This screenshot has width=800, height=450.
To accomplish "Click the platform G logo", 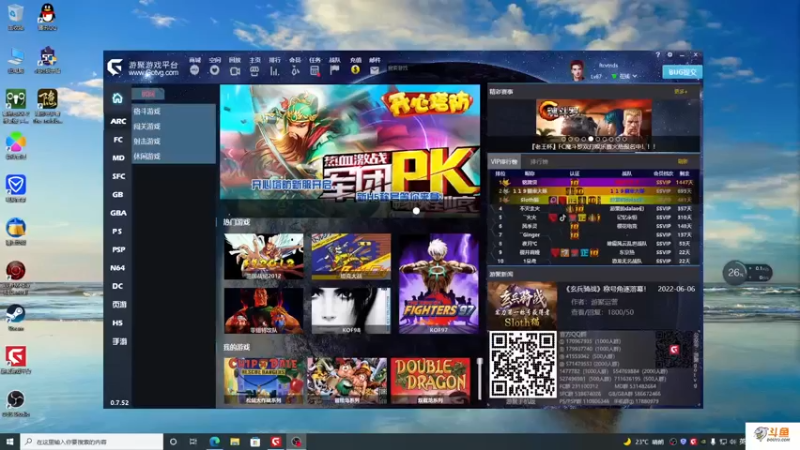I will [x=115, y=67].
